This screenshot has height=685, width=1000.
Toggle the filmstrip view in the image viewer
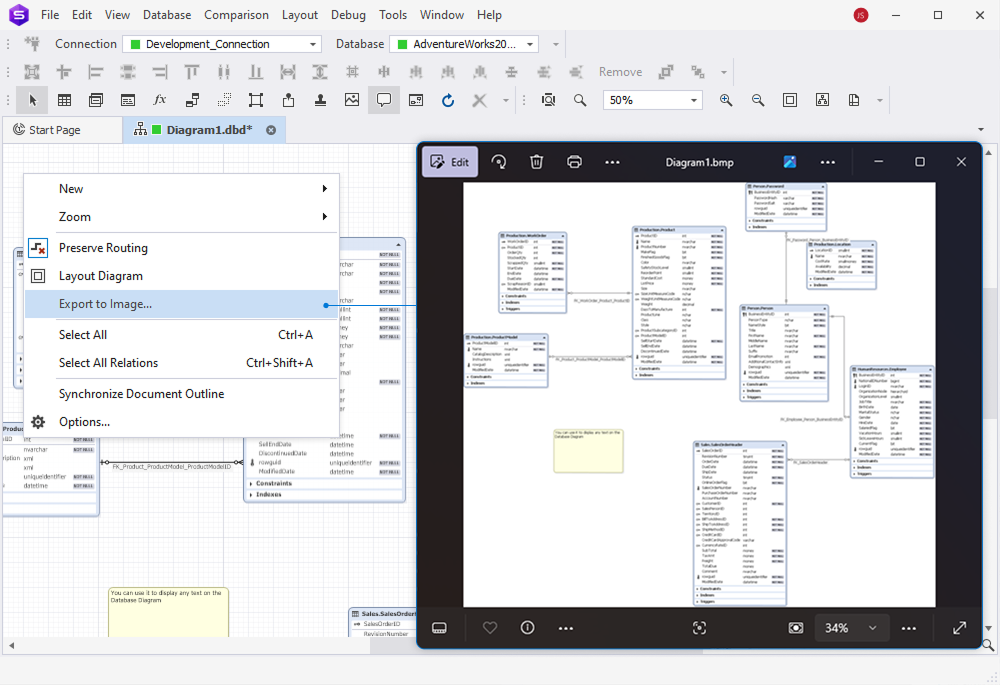point(439,628)
